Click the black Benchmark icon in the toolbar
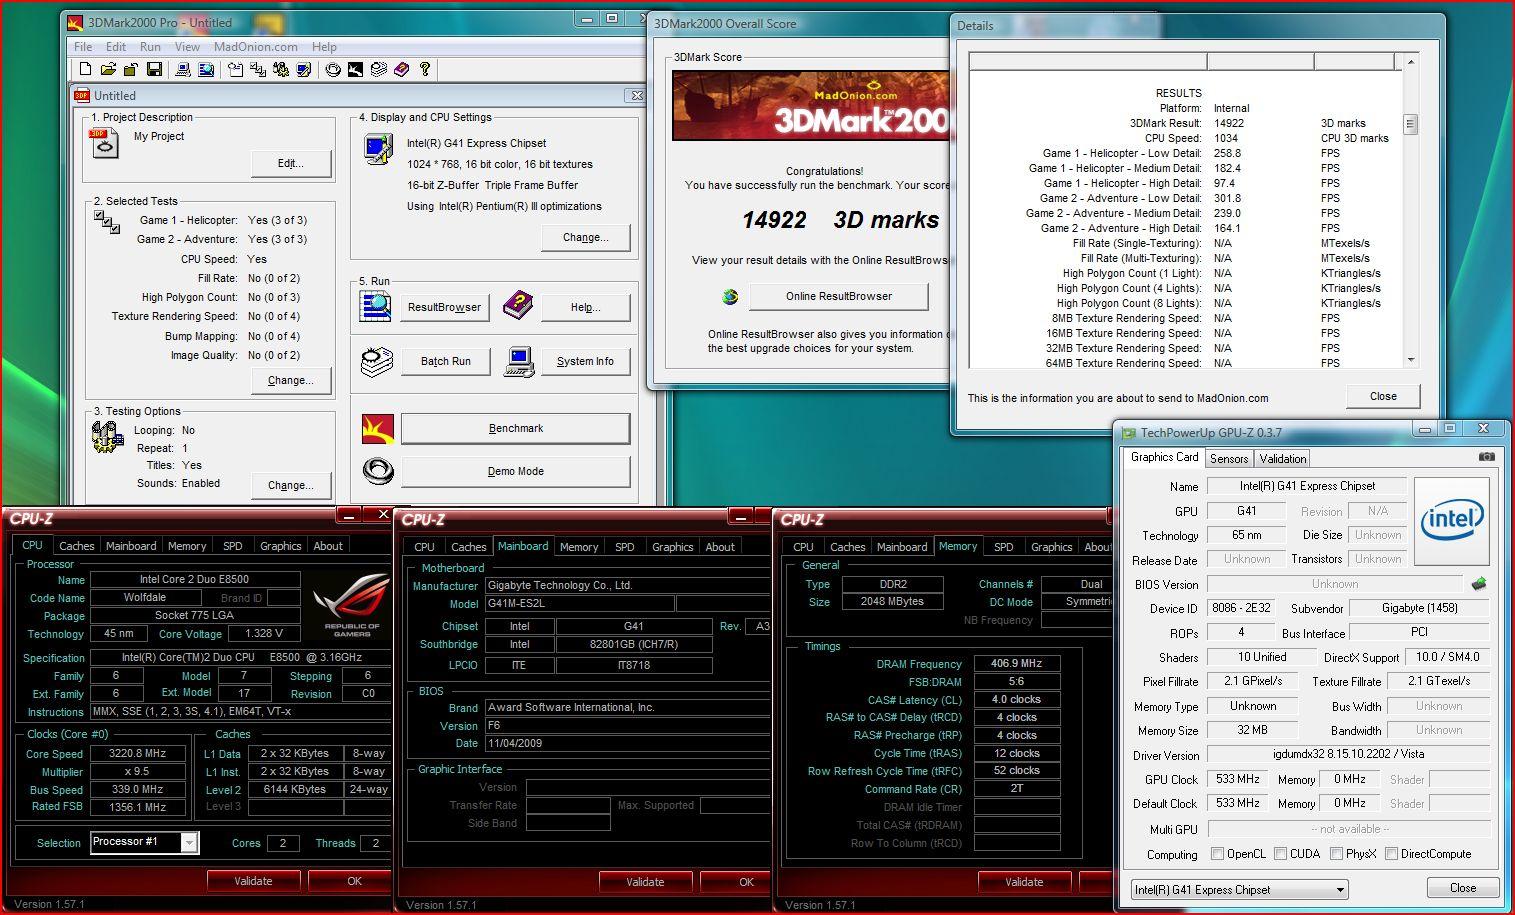1515x915 pixels. coord(355,69)
